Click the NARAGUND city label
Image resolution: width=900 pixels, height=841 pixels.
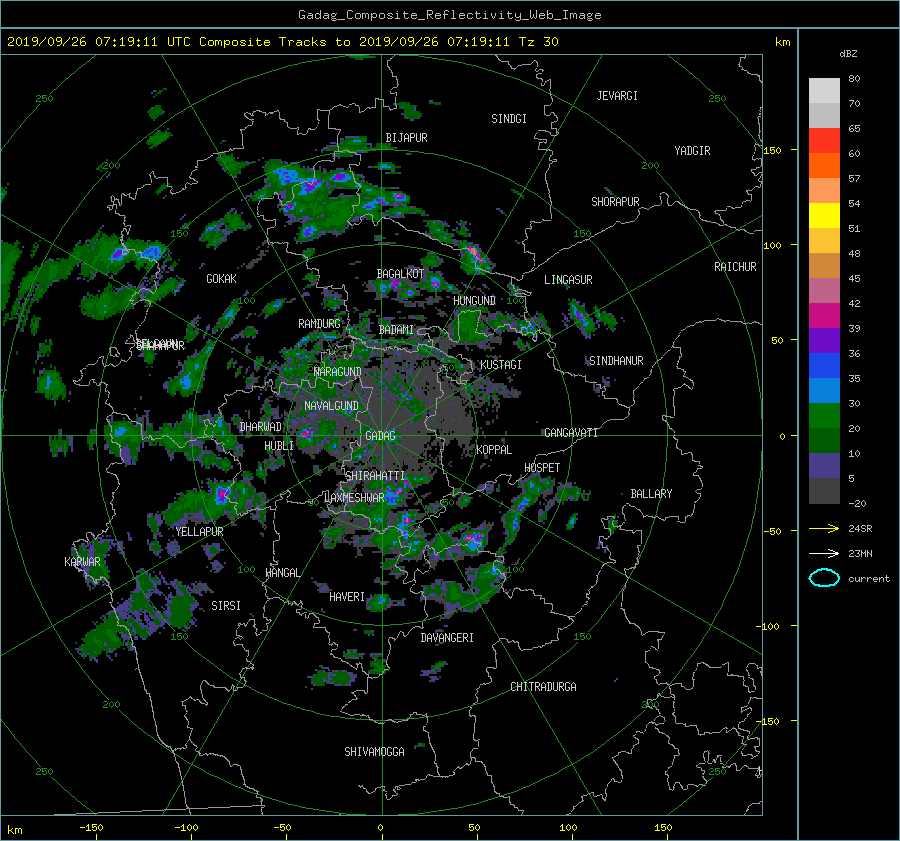tap(338, 372)
